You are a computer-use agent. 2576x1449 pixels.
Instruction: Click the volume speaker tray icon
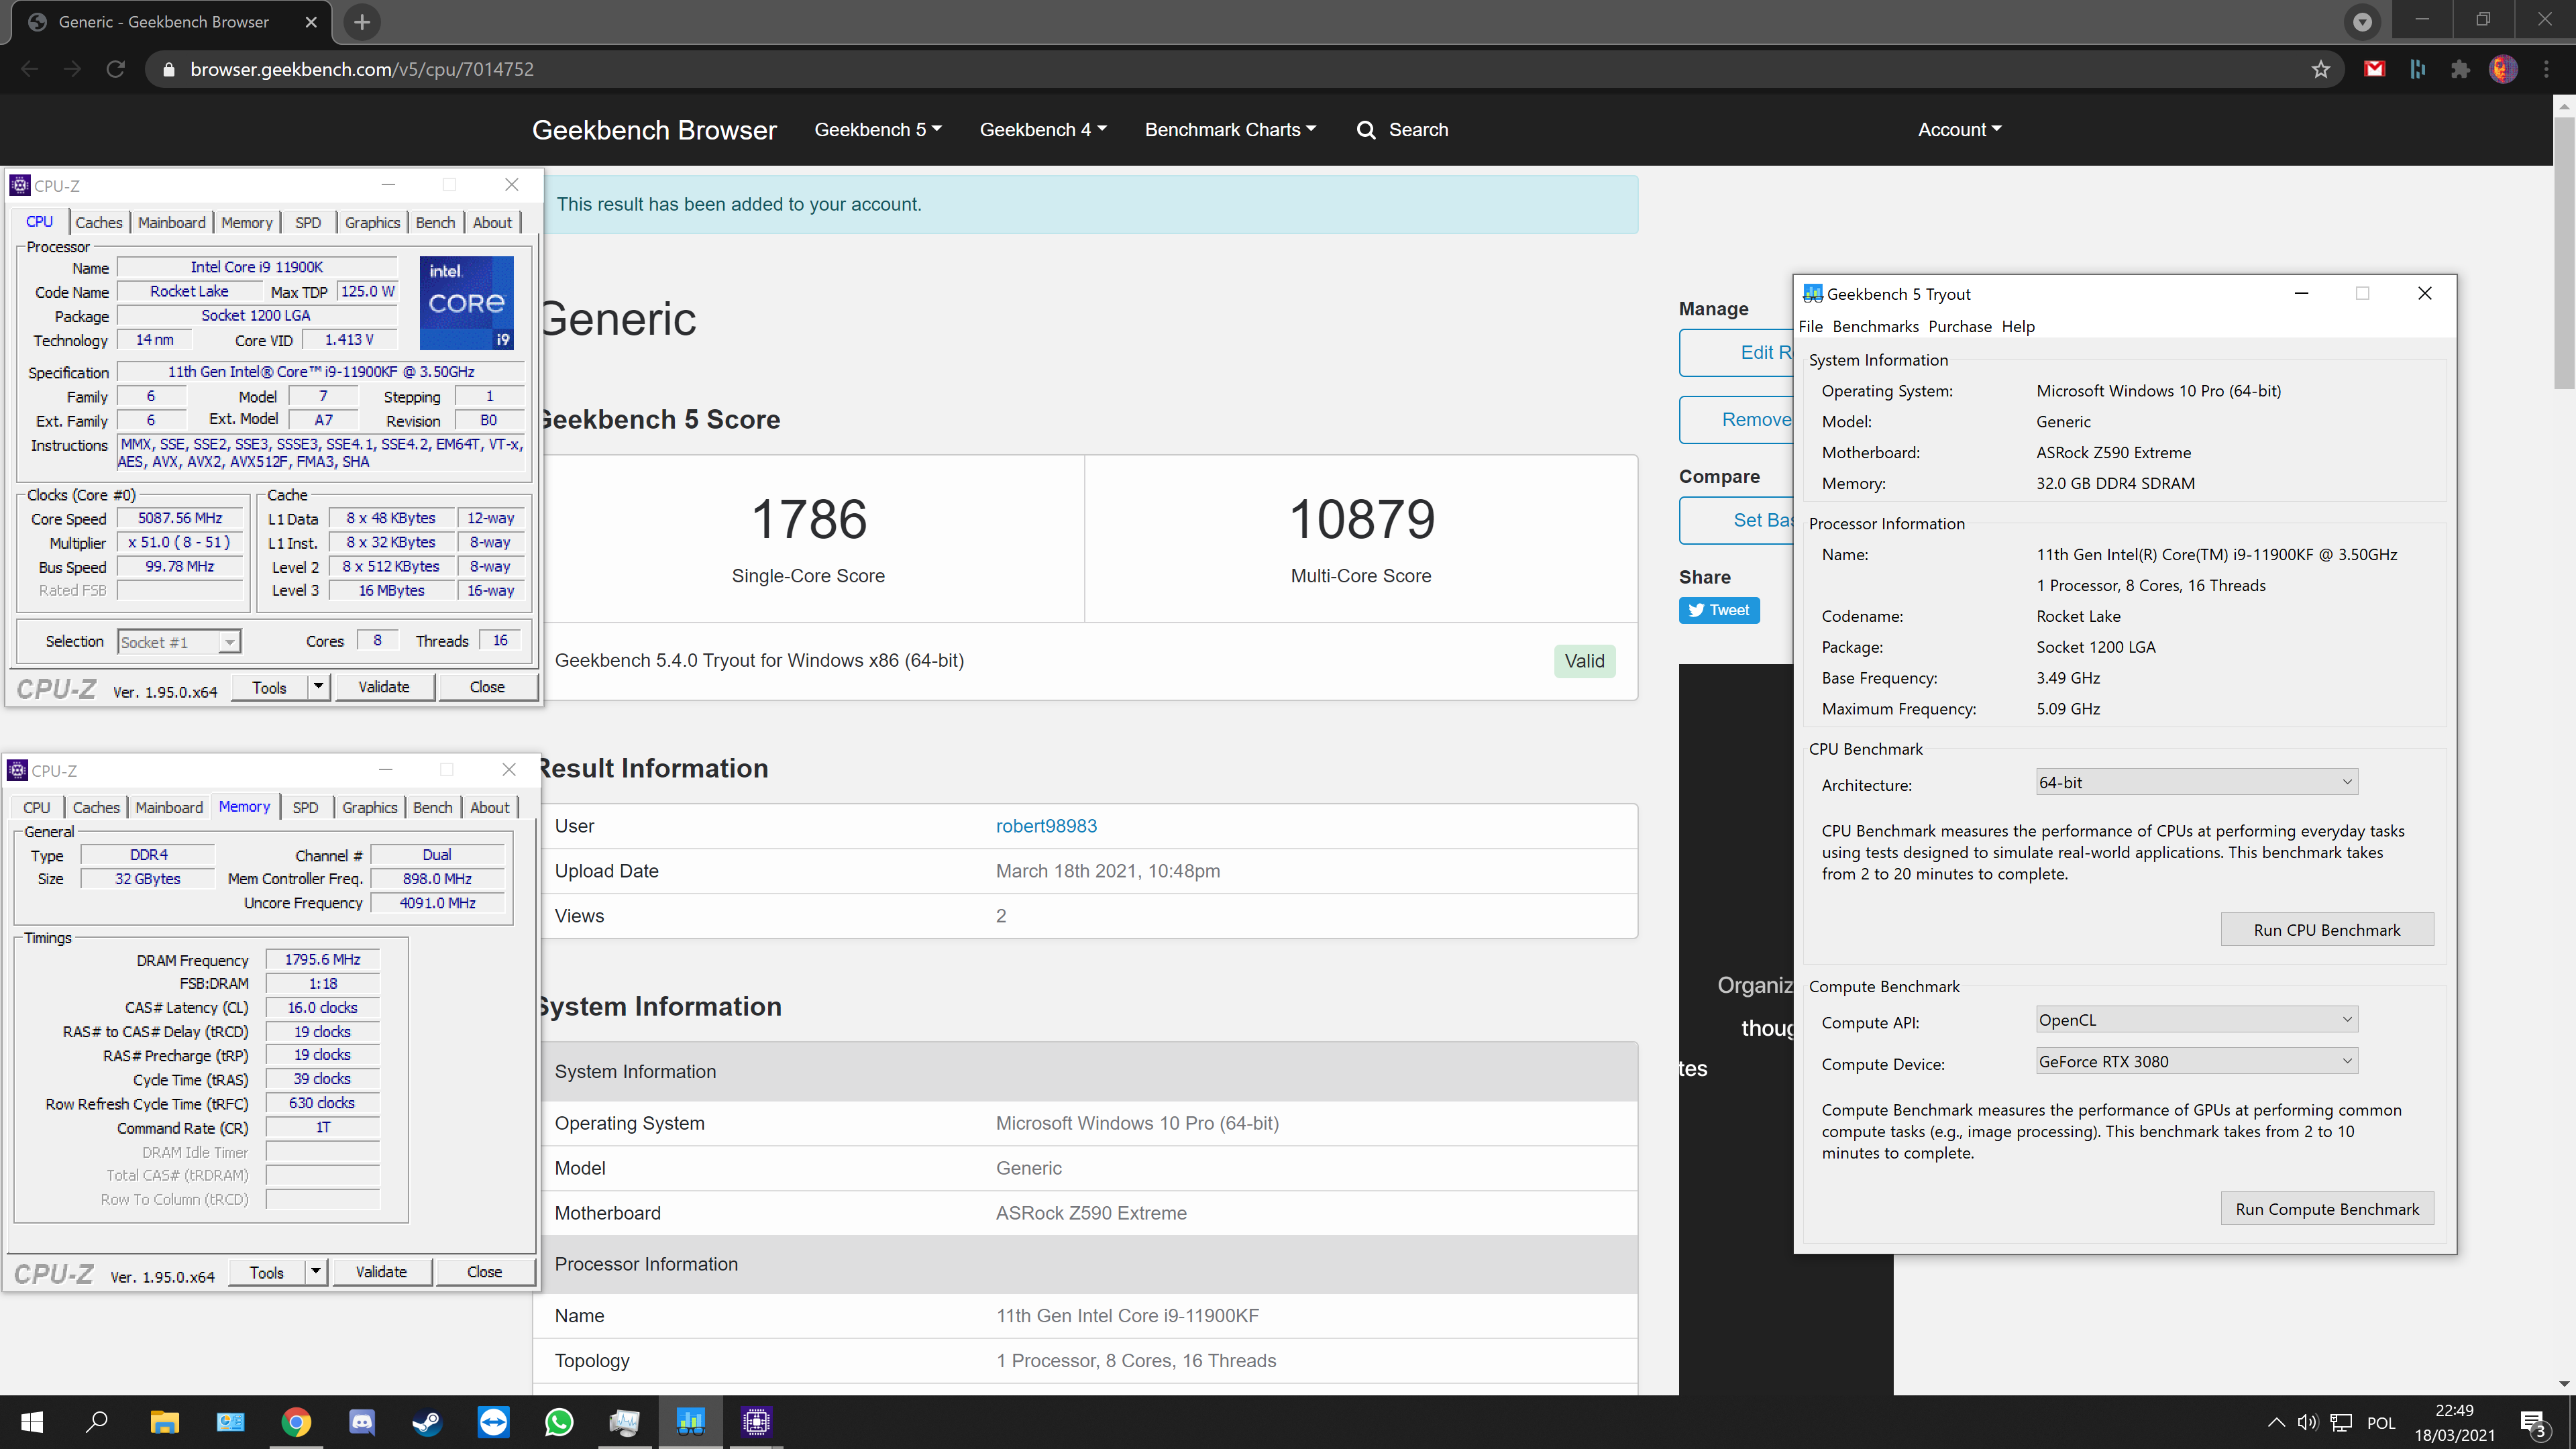pos(2308,1422)
